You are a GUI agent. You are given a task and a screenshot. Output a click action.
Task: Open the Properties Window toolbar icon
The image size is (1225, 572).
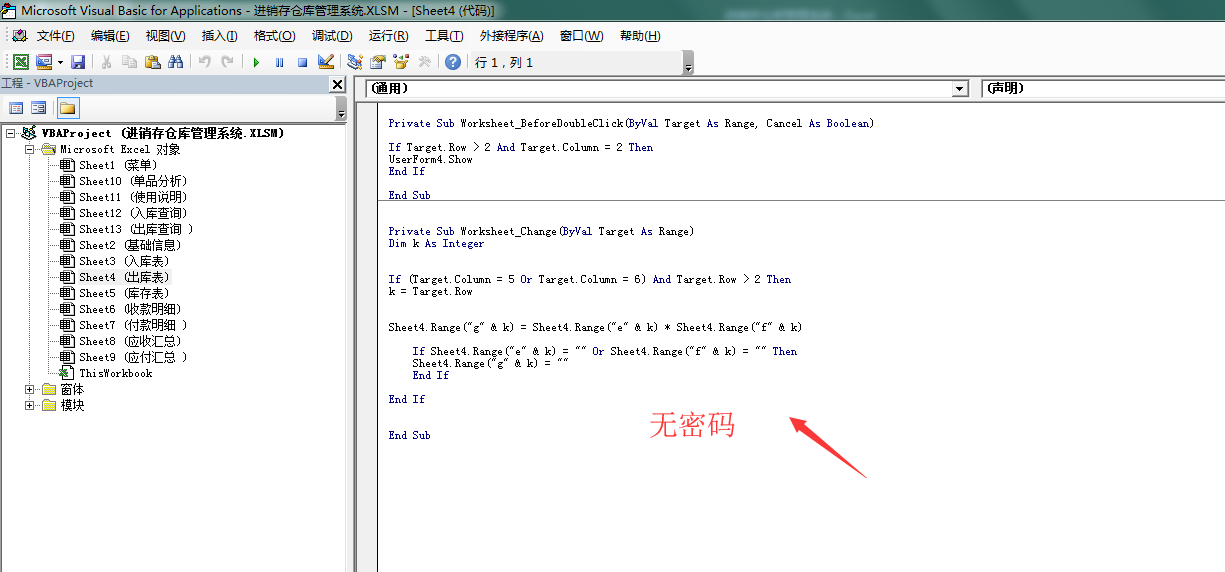(377, 62)
